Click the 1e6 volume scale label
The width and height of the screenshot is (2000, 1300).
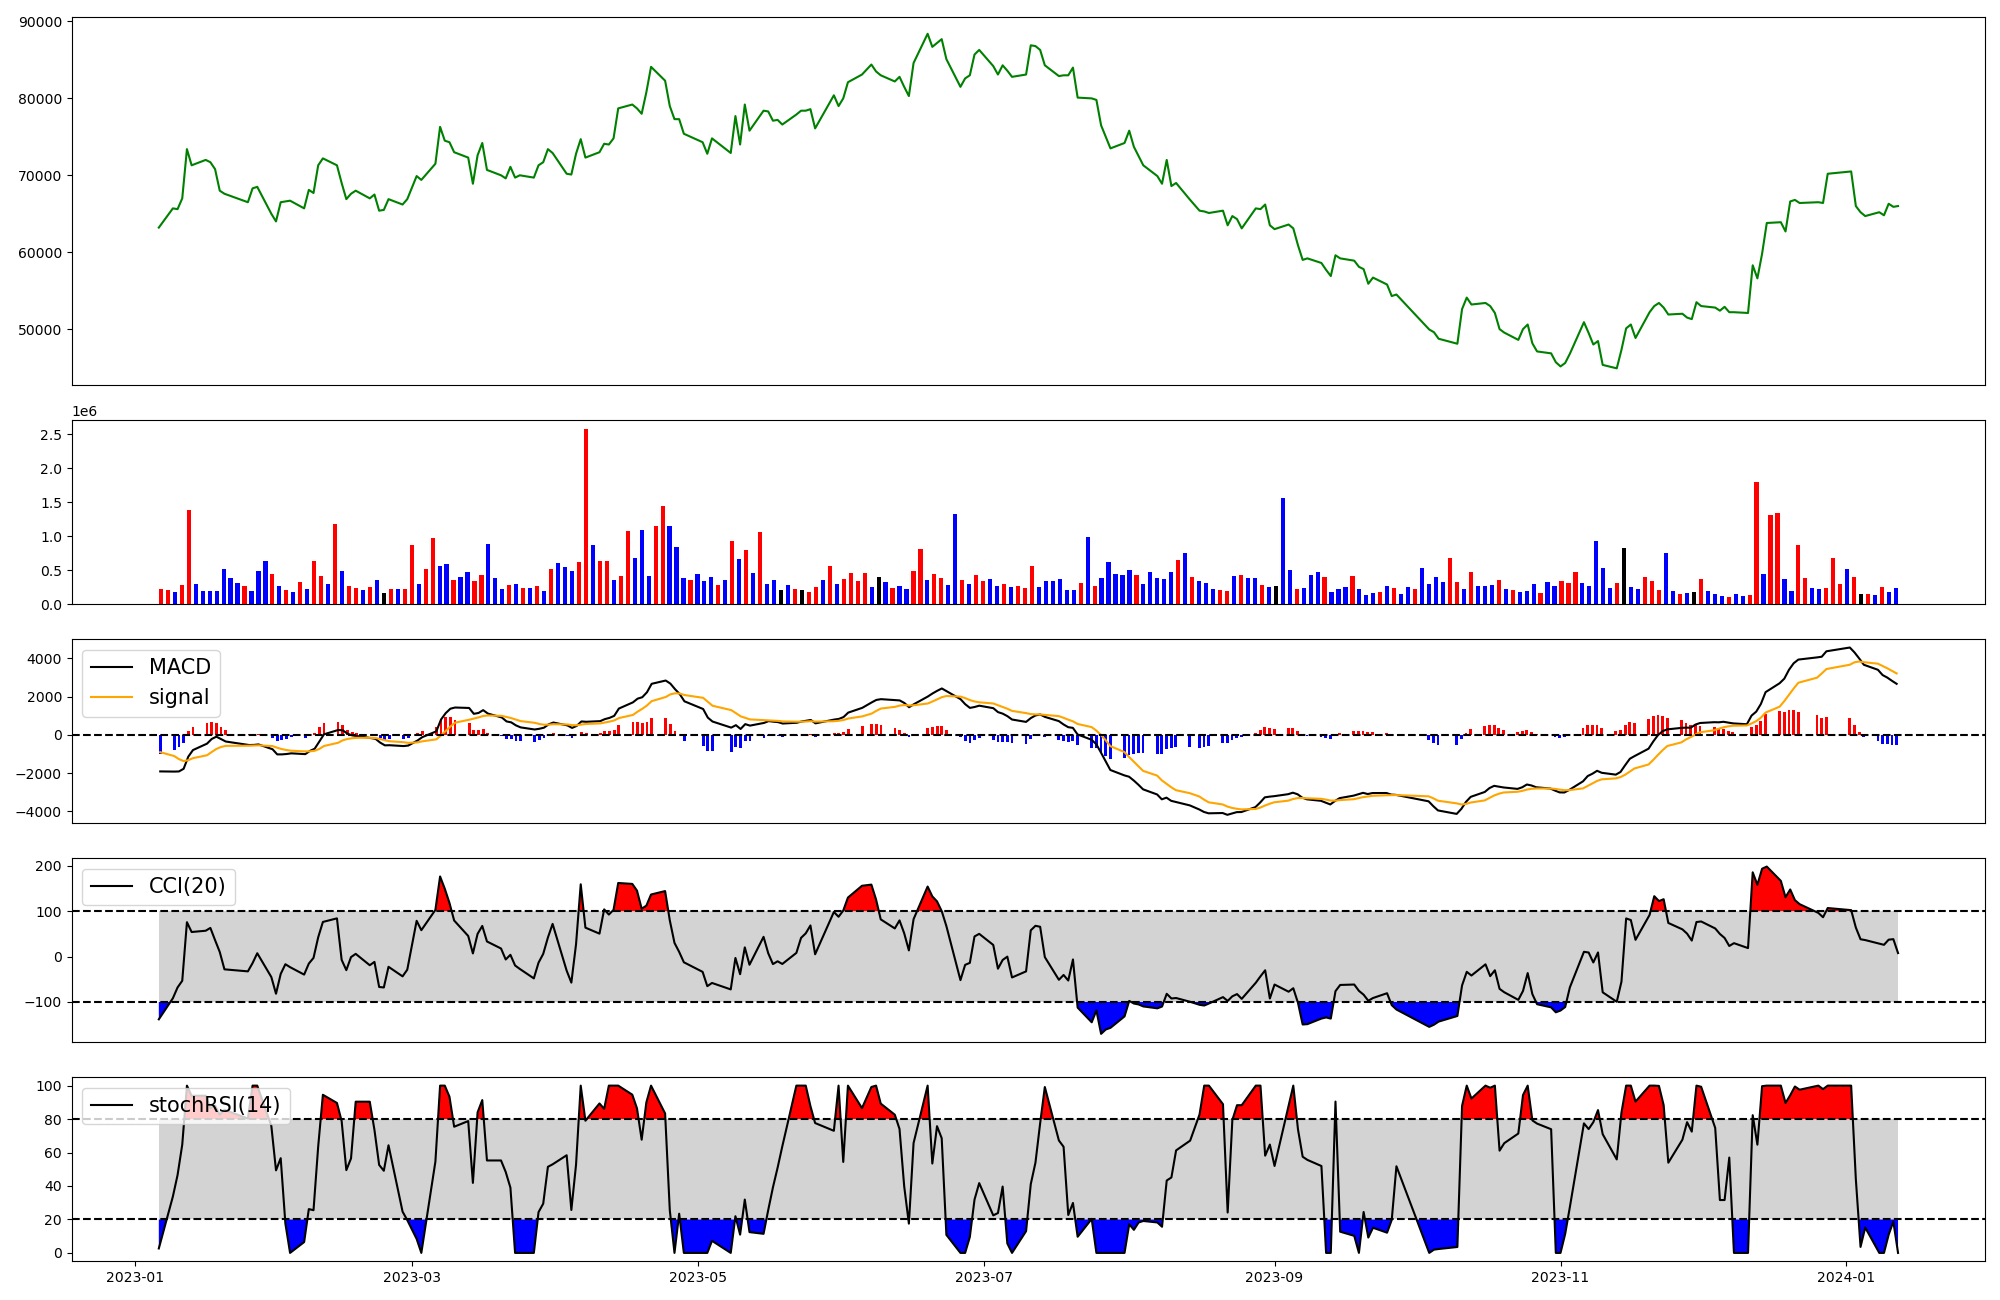pos(84,411)
